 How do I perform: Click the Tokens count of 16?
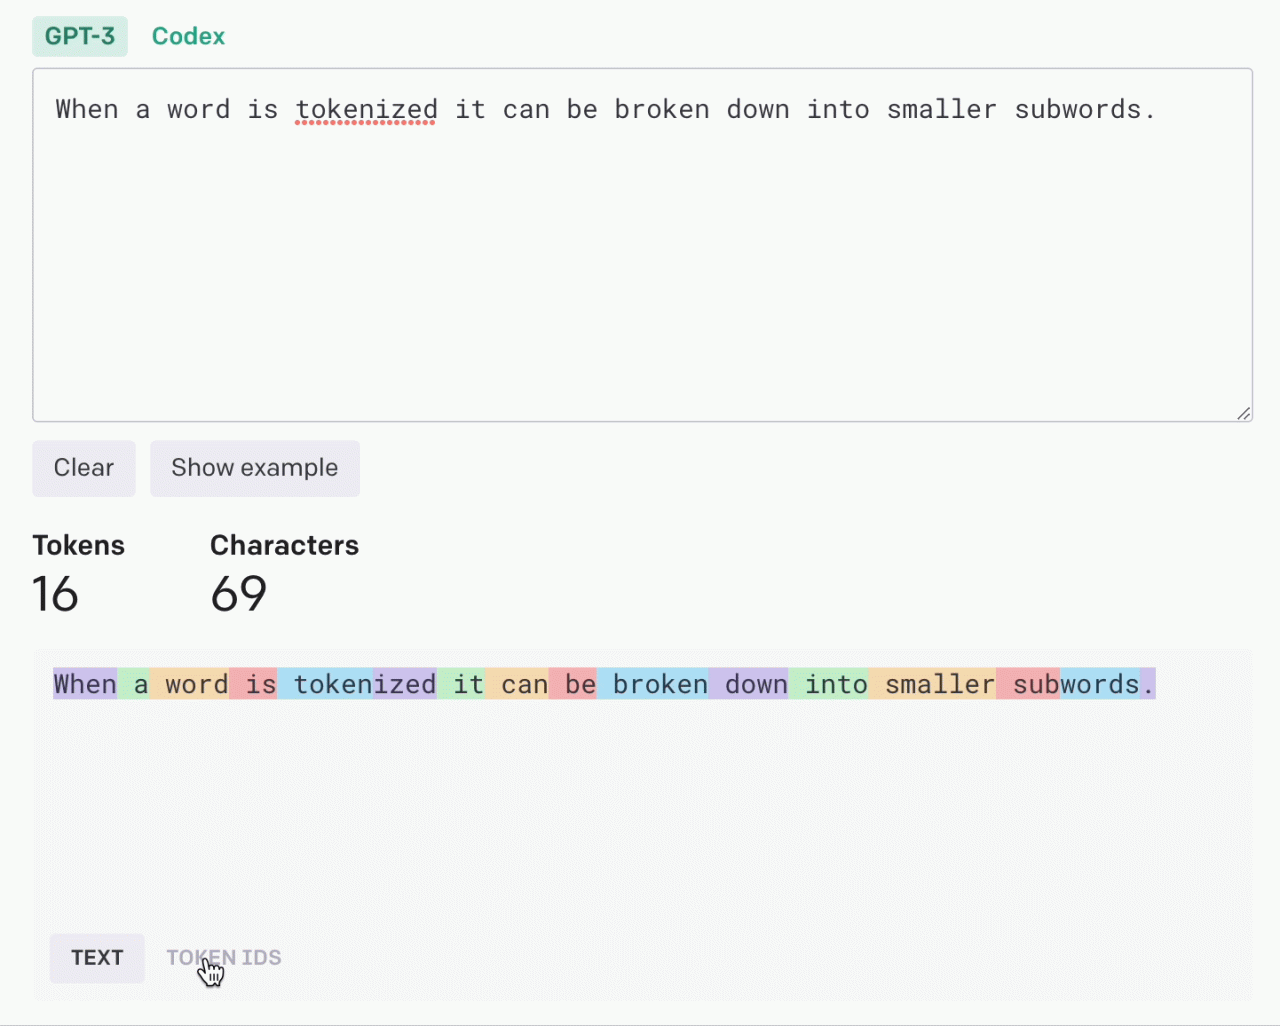coord(55,594)
